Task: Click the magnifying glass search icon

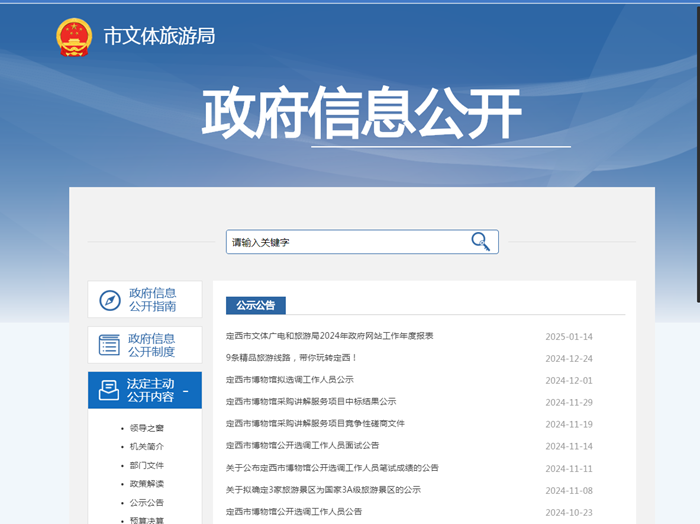Action: click(481, 242)
